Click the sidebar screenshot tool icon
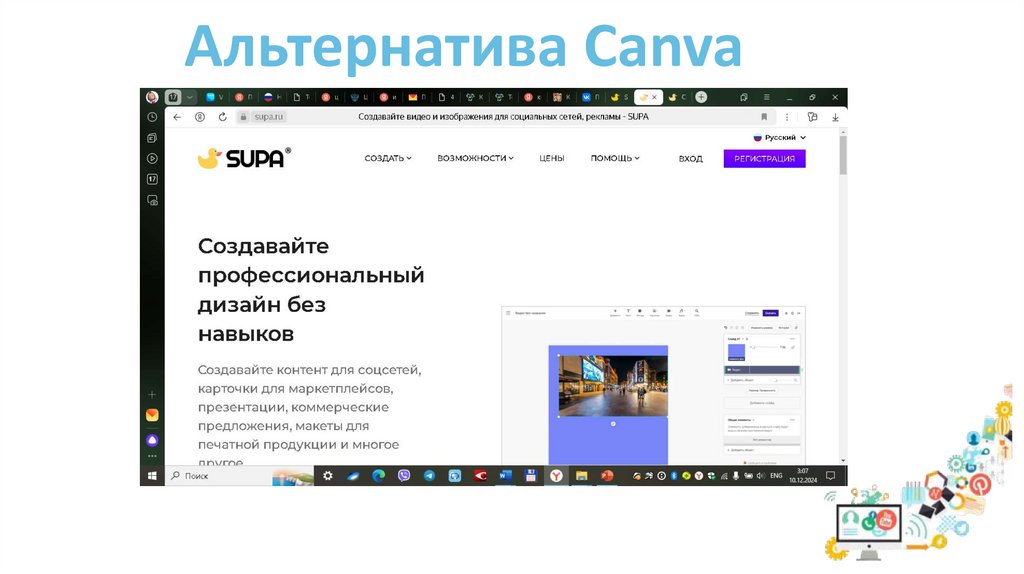The image size is (1024, 574). pyautogui.click(x=152, y=200)
